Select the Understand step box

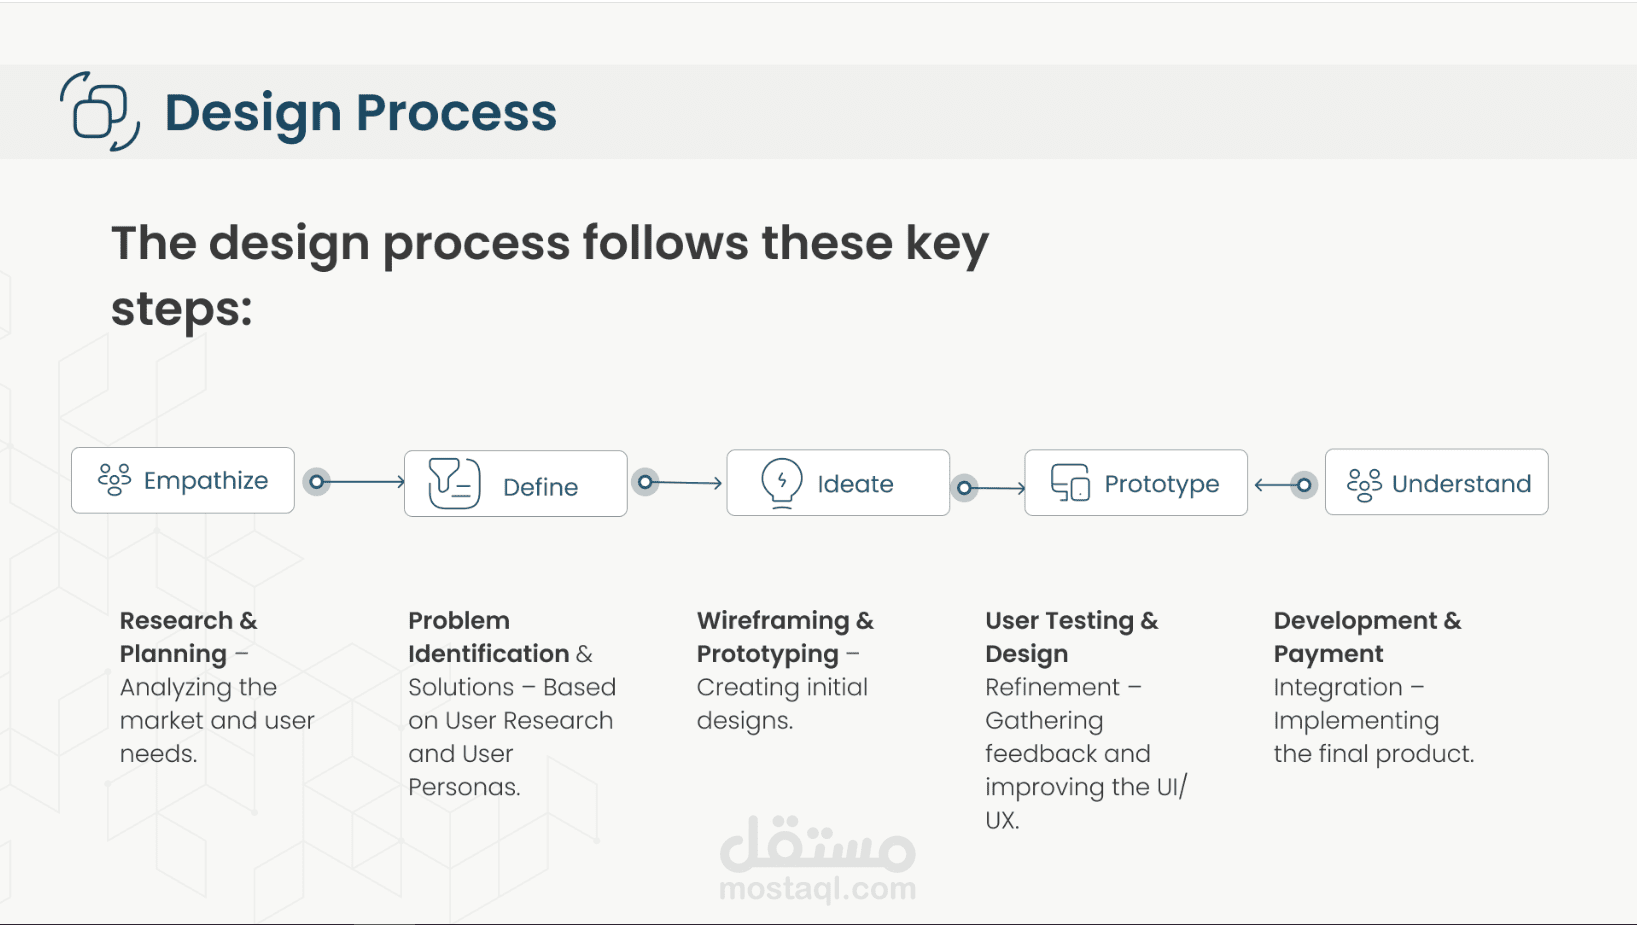point(1437,482)
